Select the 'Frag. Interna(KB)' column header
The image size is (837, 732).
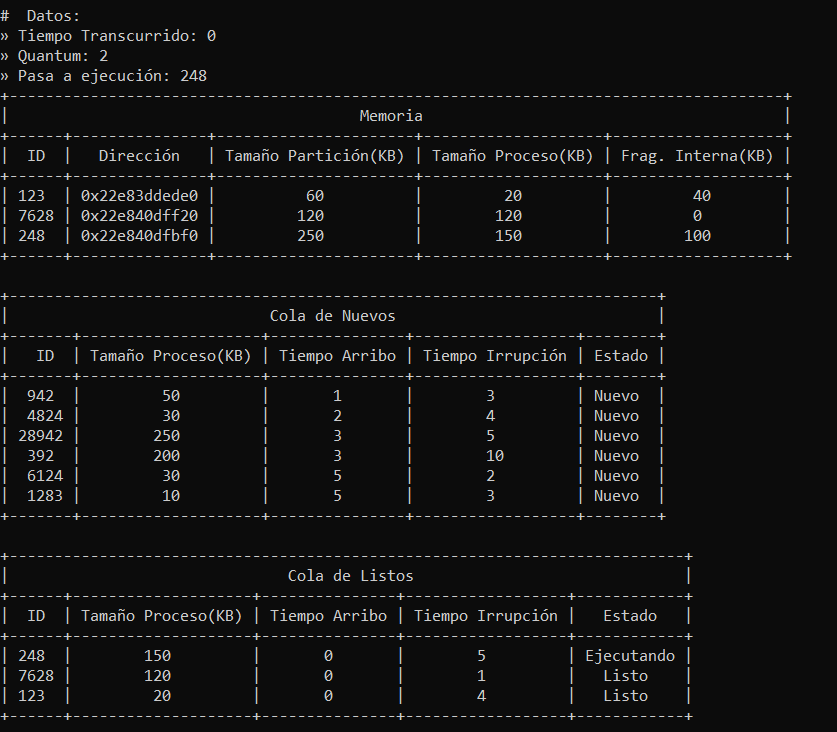click(697, 156)
